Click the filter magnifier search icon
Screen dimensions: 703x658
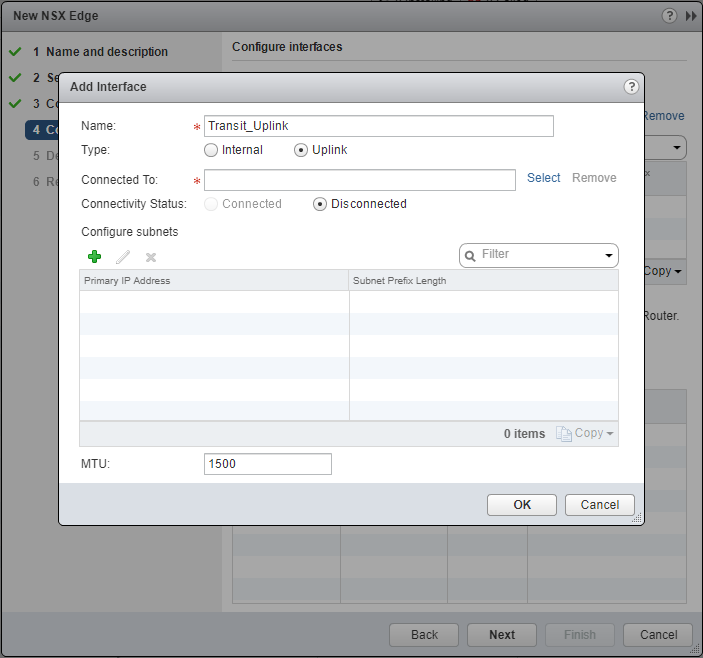tap(469, 256)
